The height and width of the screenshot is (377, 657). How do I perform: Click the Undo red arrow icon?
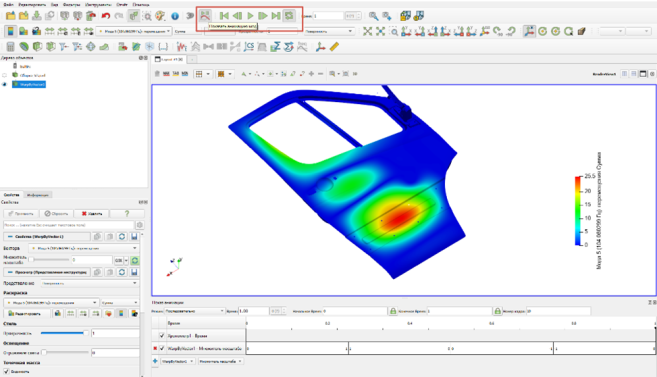pyautogui.click(x=106, y=16)
